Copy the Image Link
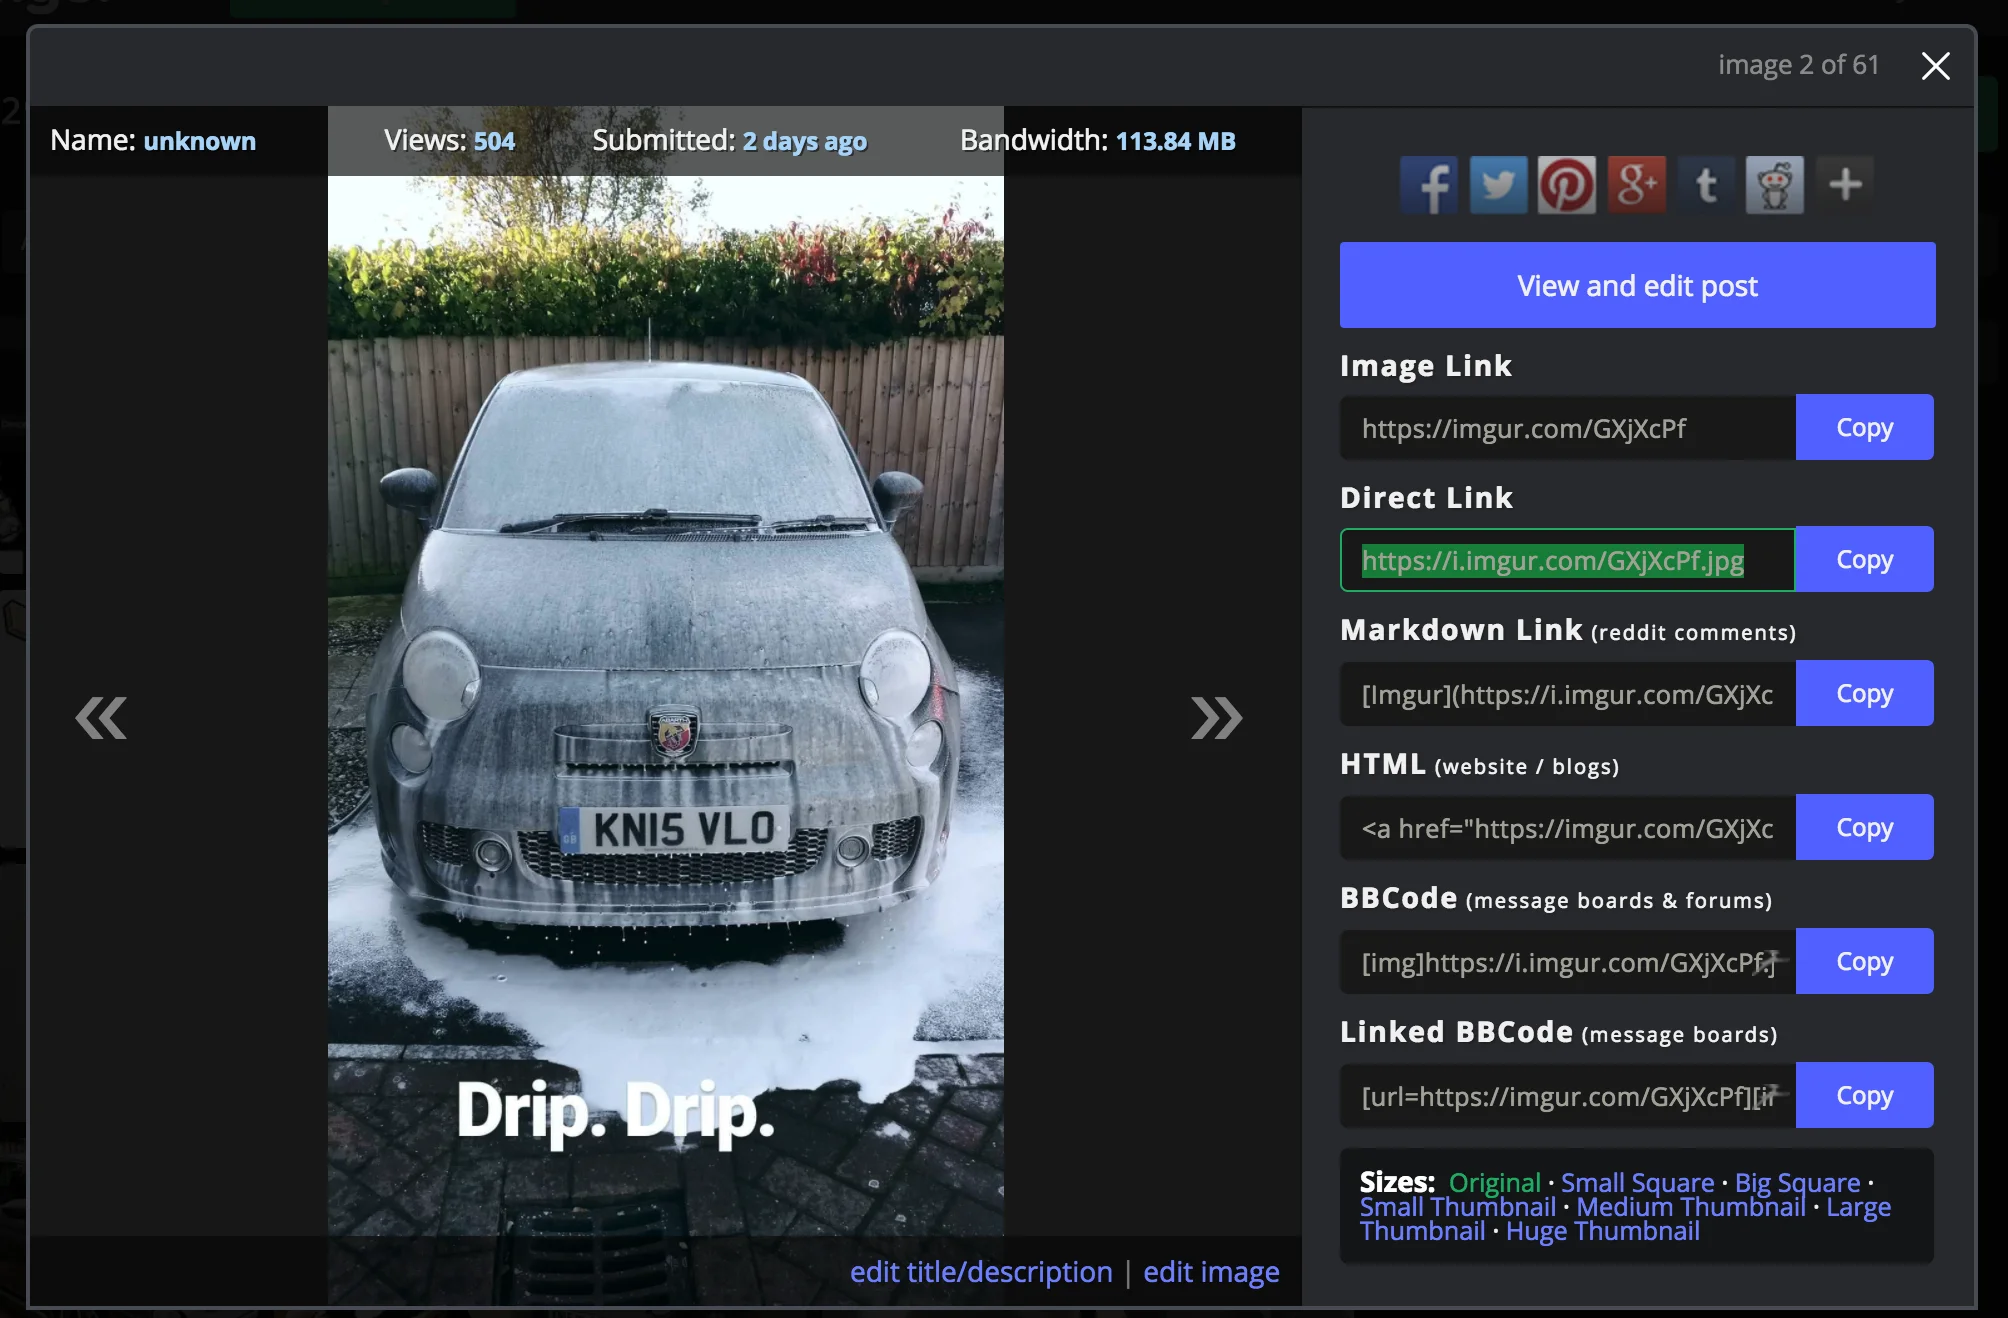This screenshot has width=2008, height=1318. click(x=1864, y=427)
